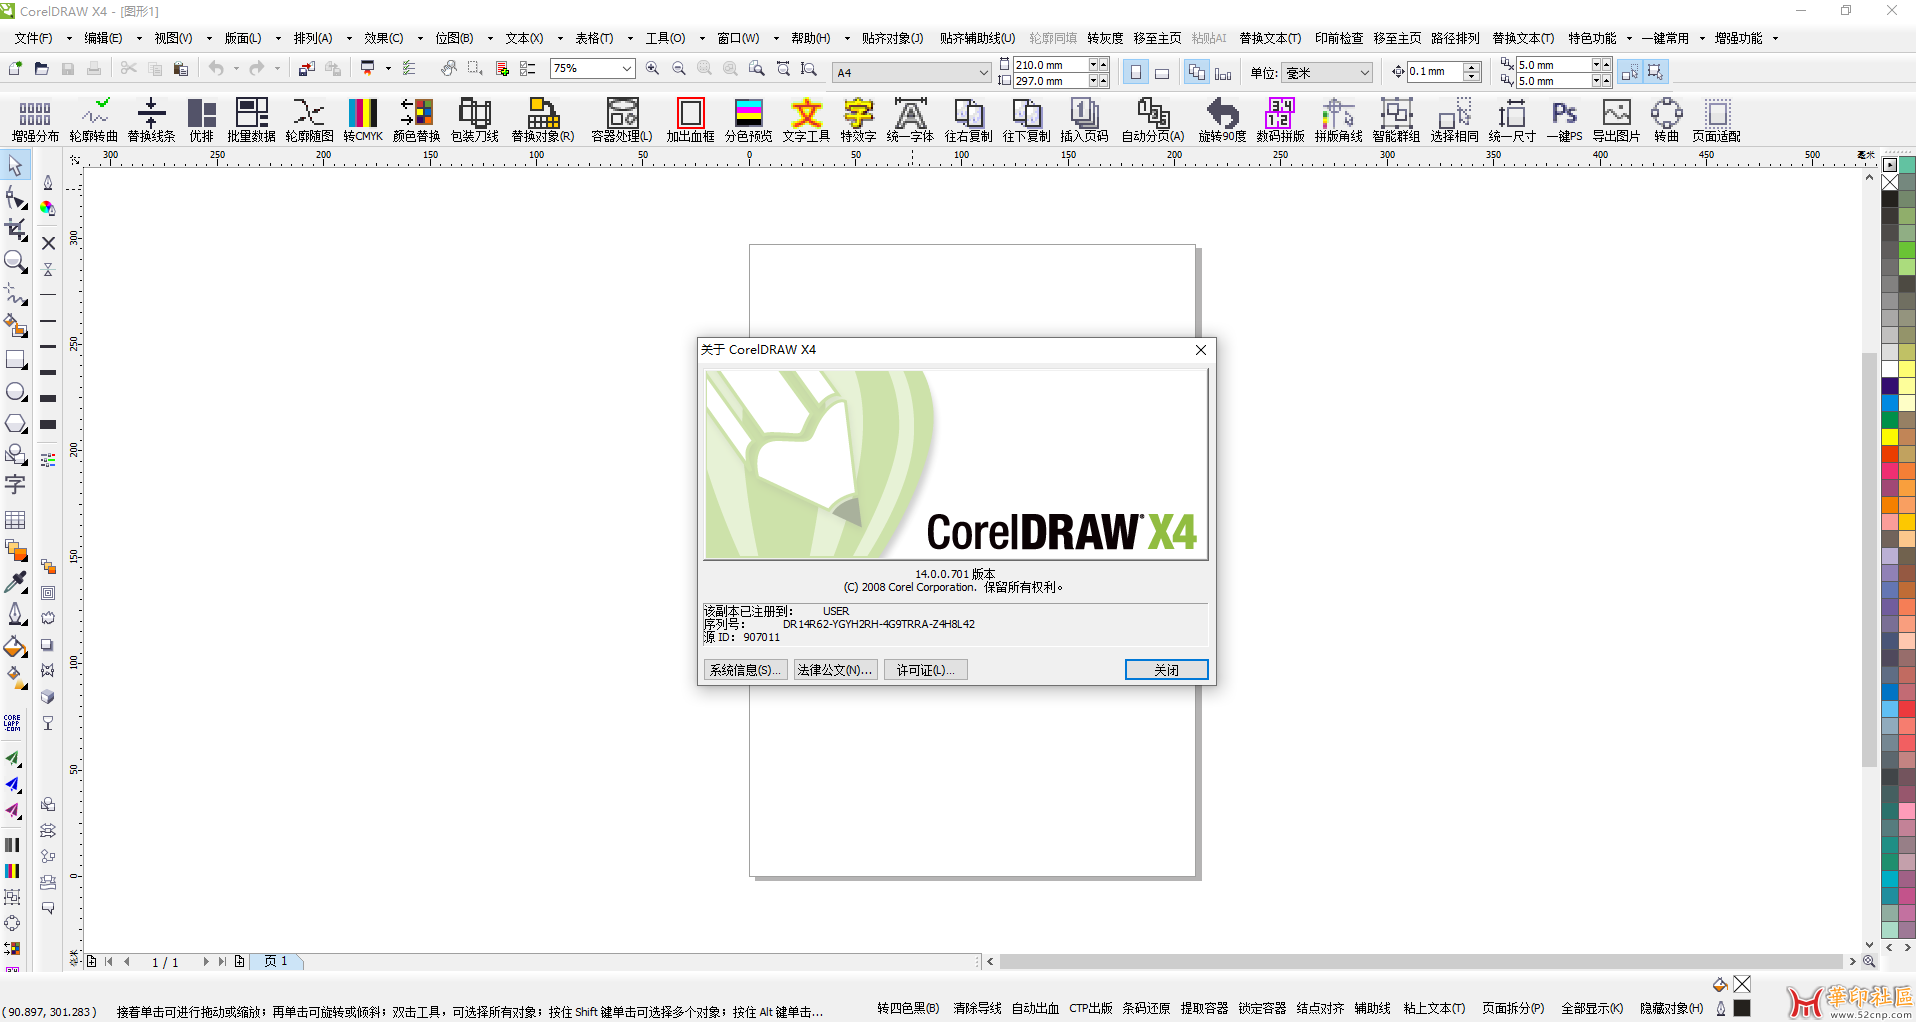This screenshot has height=1022, width=1916.
Task: Select the Rectangle tool in toolbox
Action: click(x=15, y=360)
